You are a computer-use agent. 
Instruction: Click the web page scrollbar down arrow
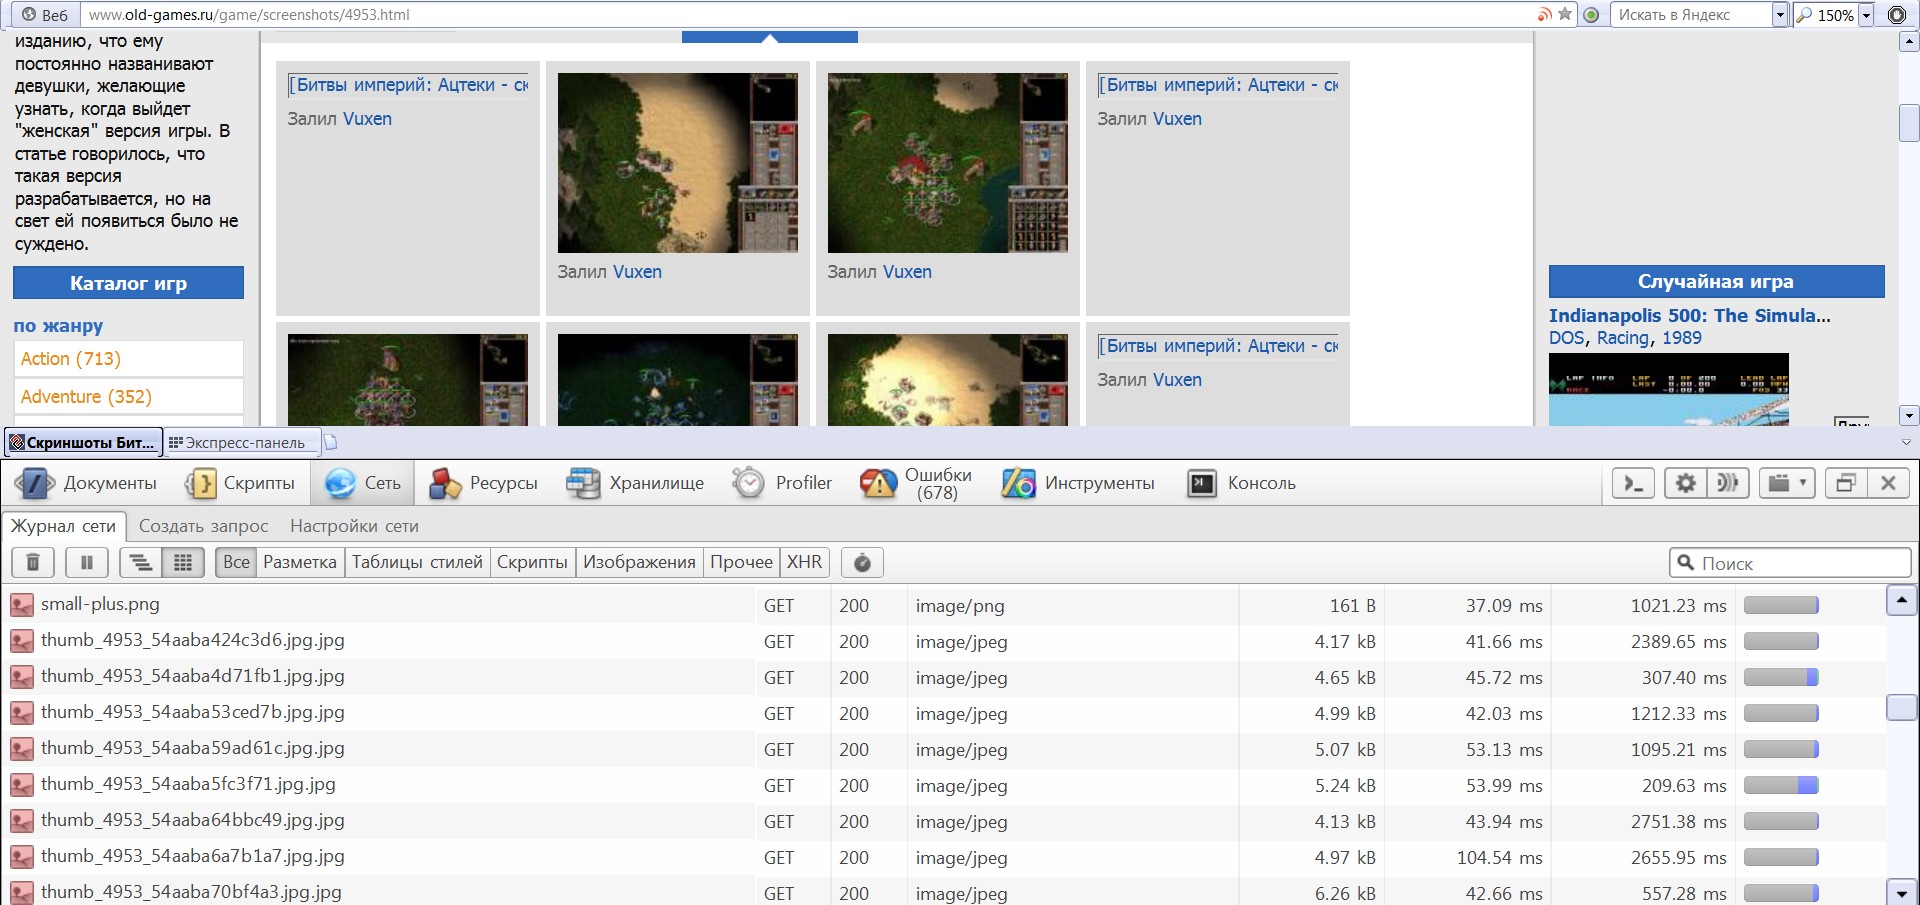coord(1909,415)
